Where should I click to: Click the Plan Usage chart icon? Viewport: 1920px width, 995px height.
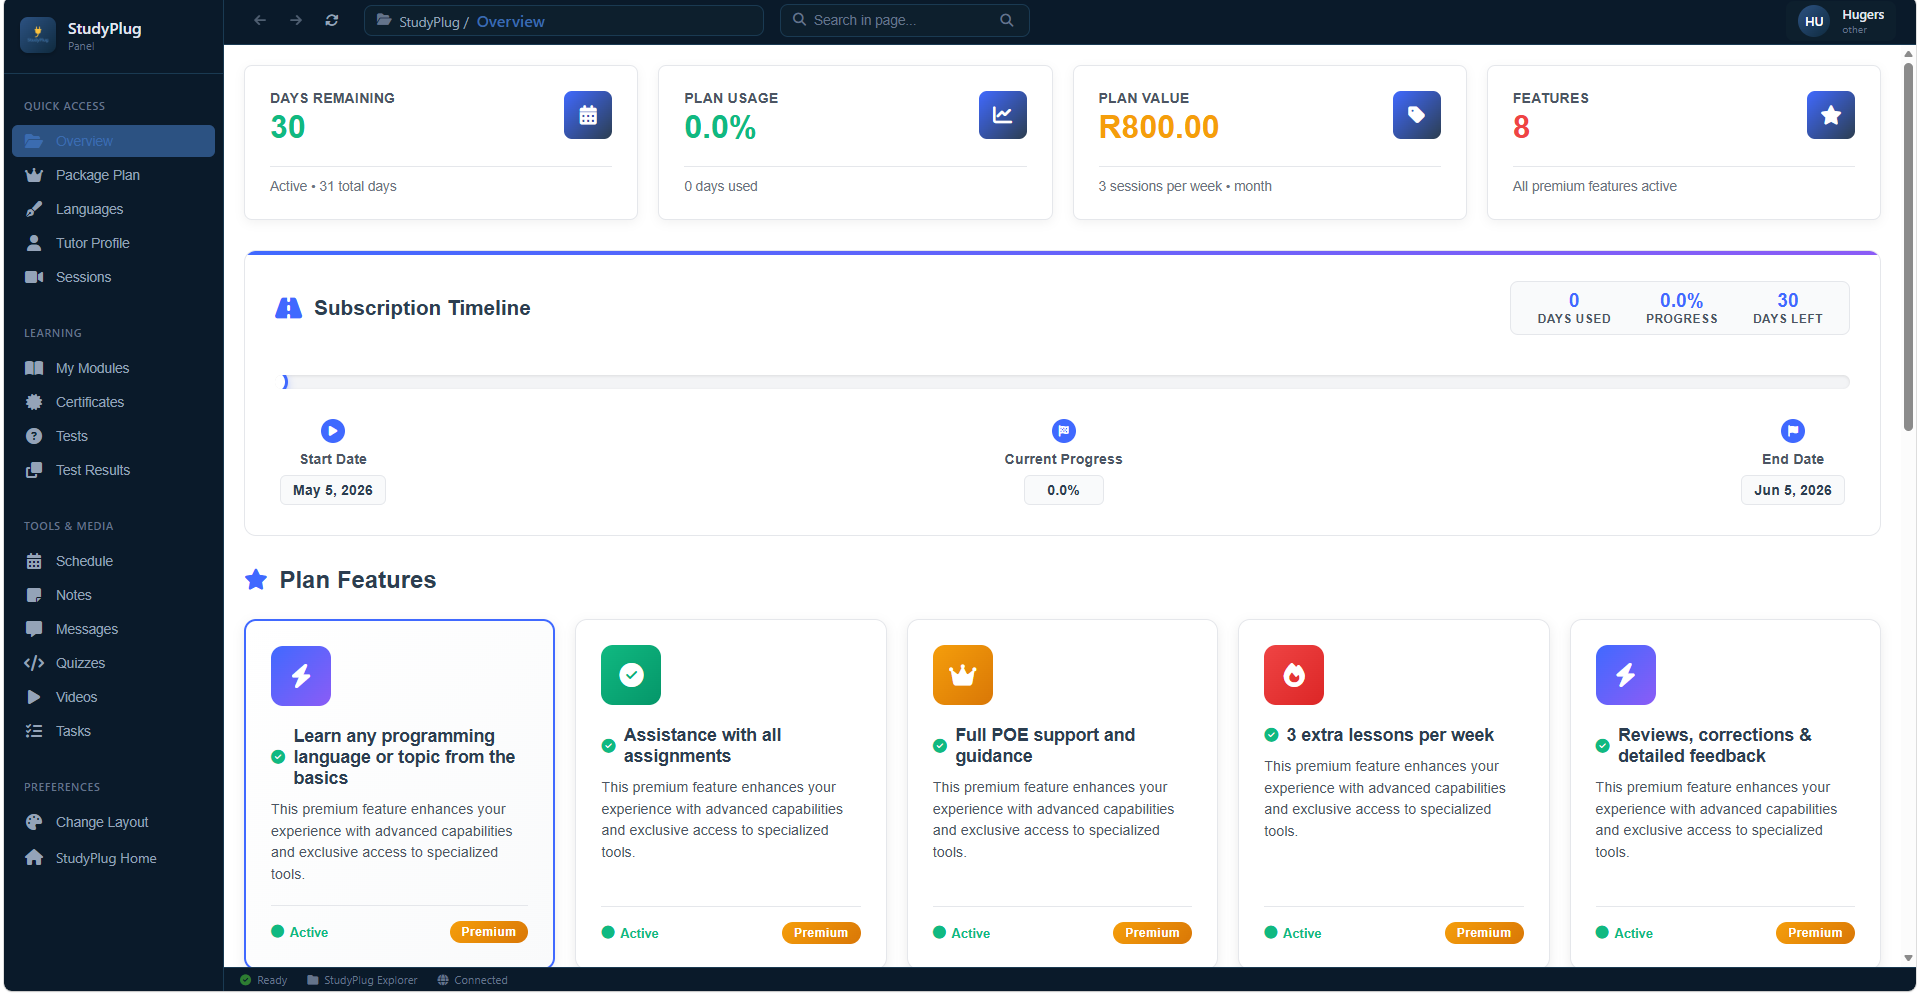click(1003, 115)
